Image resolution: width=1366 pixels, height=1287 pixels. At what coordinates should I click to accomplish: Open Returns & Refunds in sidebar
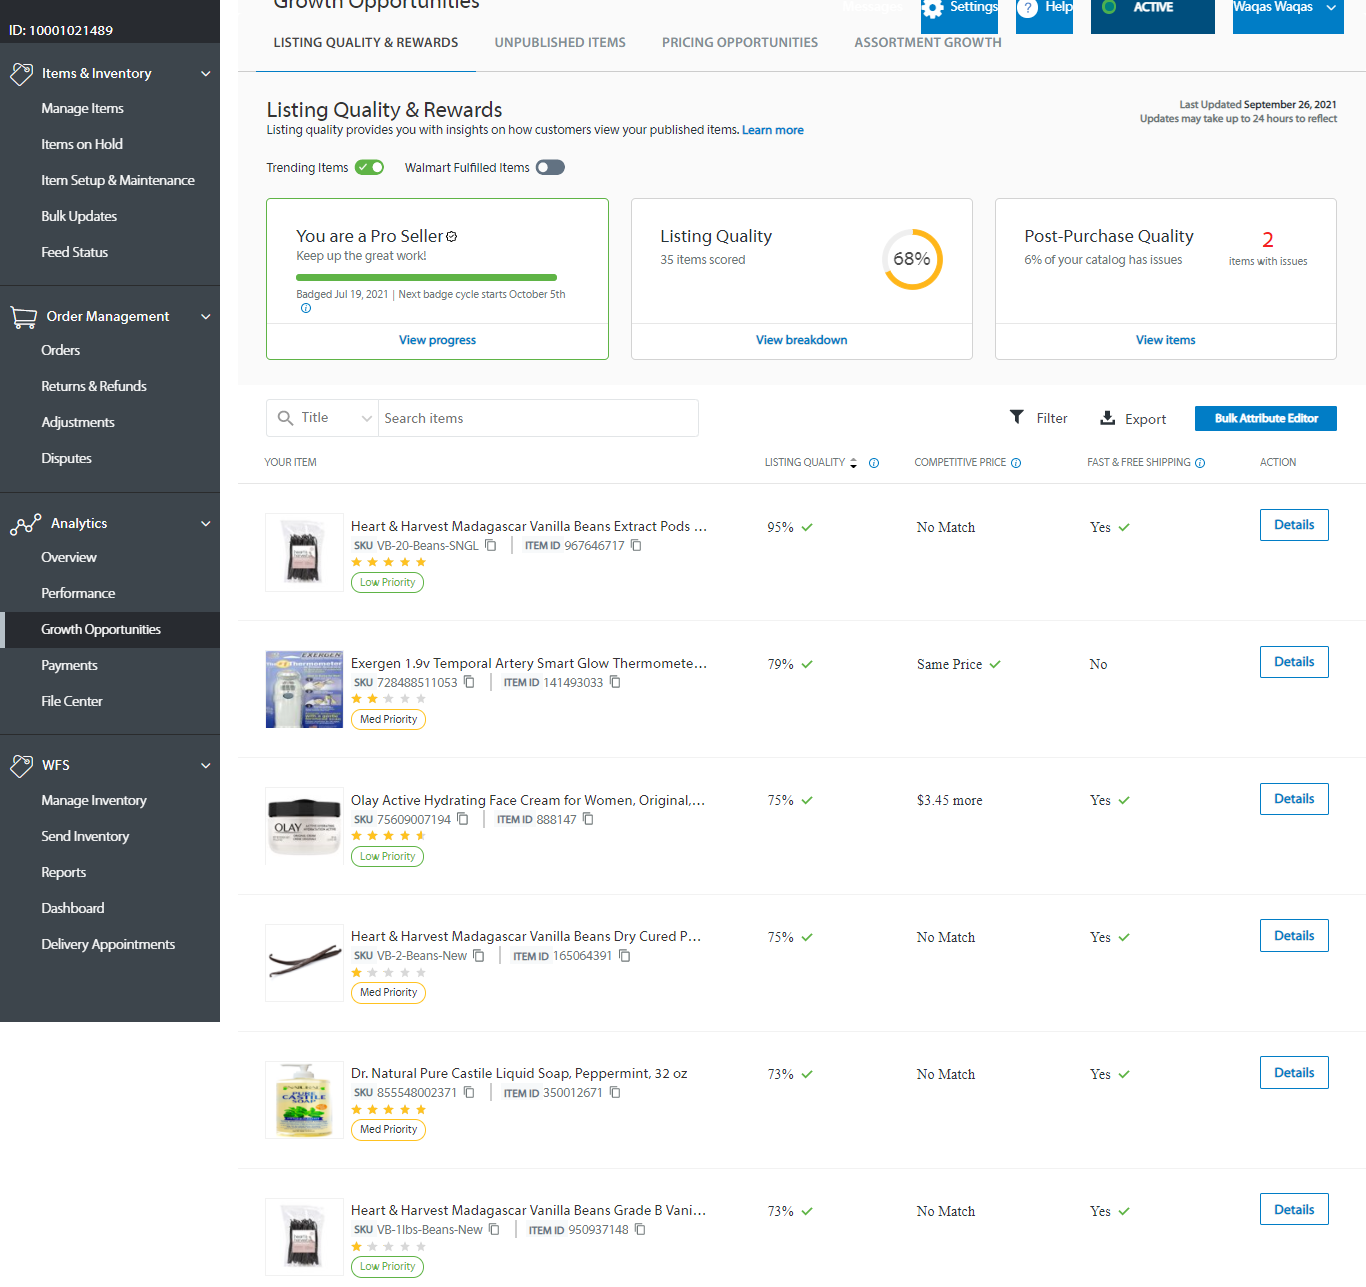(94, 387)
